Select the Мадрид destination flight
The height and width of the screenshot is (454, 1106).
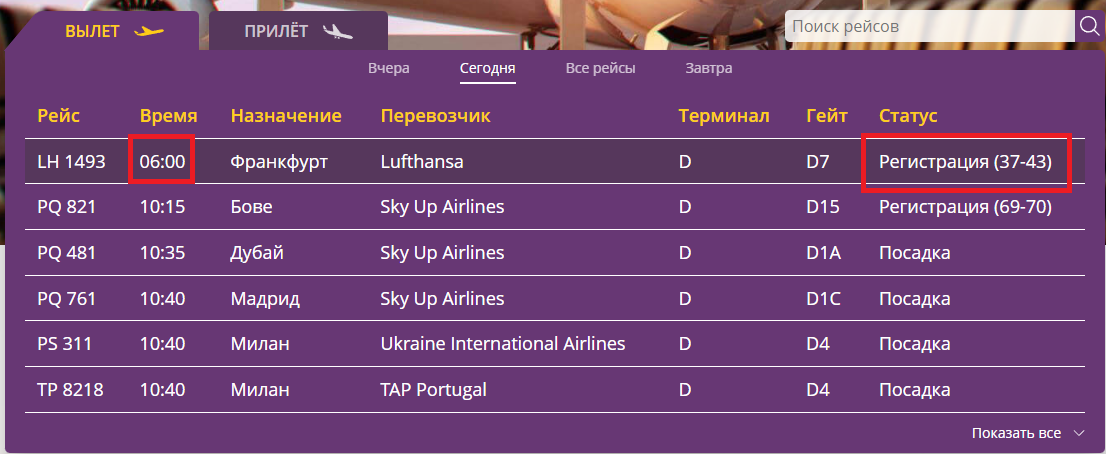265,299
